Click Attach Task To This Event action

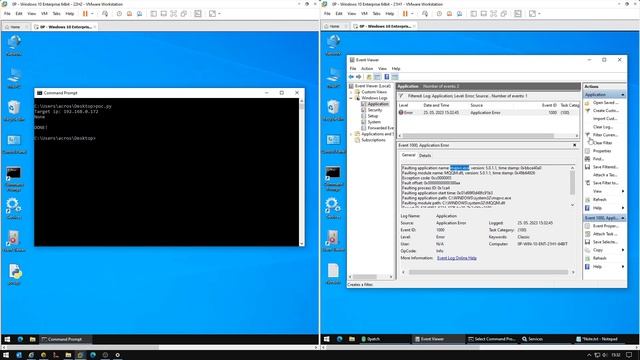pyautogui.click(x=605, y=234)
